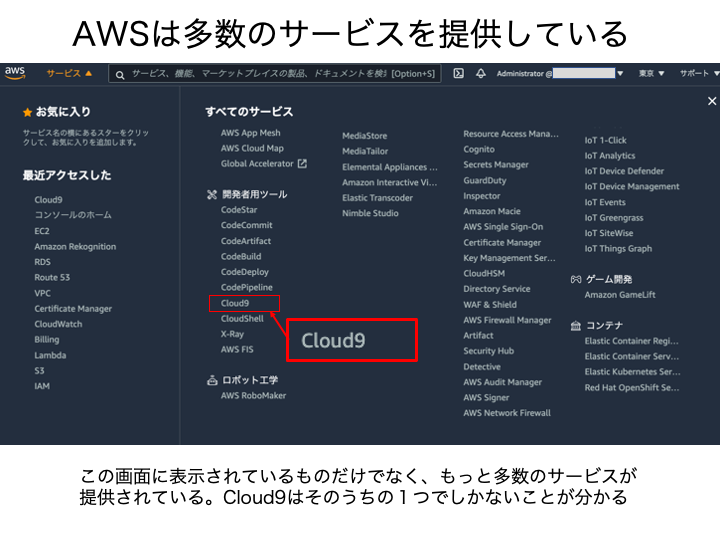Open CodeBuild service
The height and width of the screenshot is (540, 720).
click(241, 257)
